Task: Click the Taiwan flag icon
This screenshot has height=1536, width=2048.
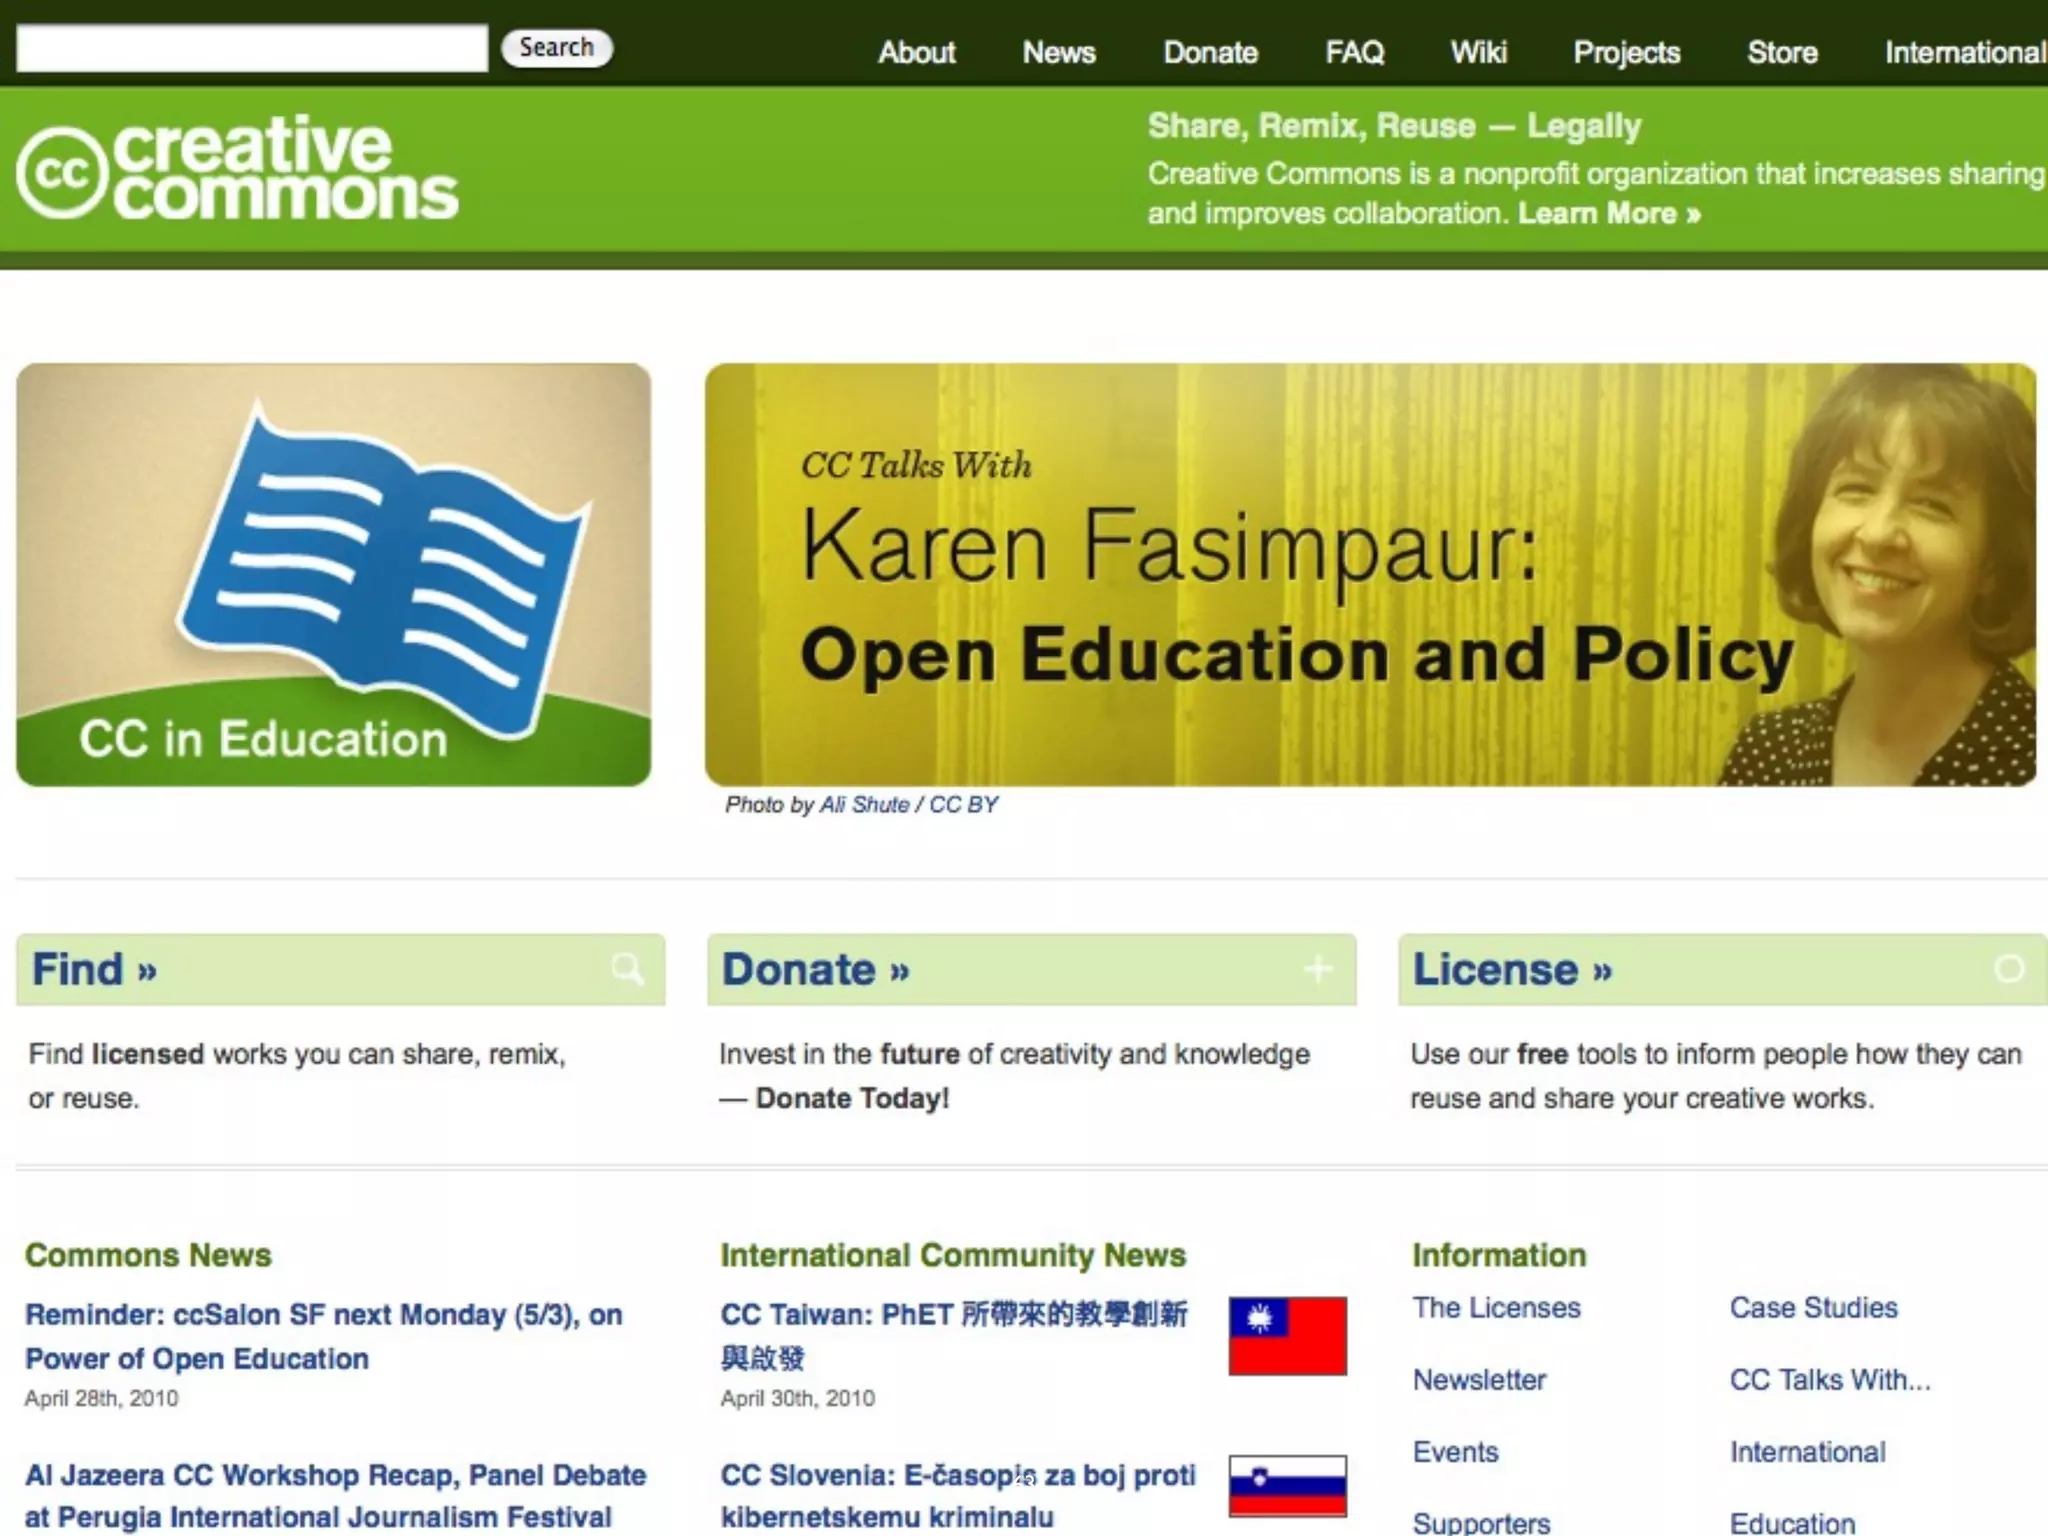Action: point(1287,1336)
